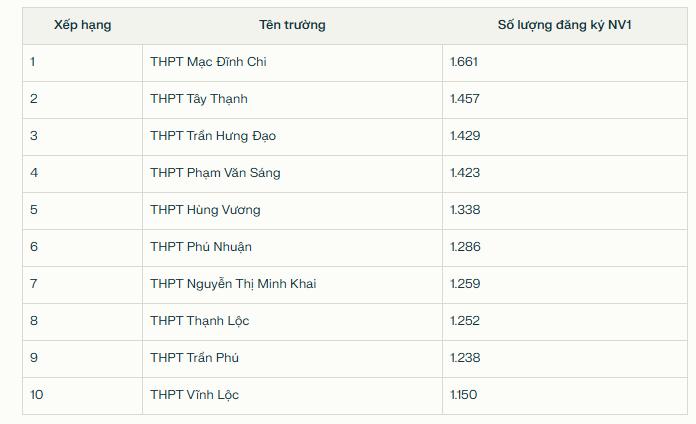Select THPT Phú Nhuận cell

click(x=201, y=247)
